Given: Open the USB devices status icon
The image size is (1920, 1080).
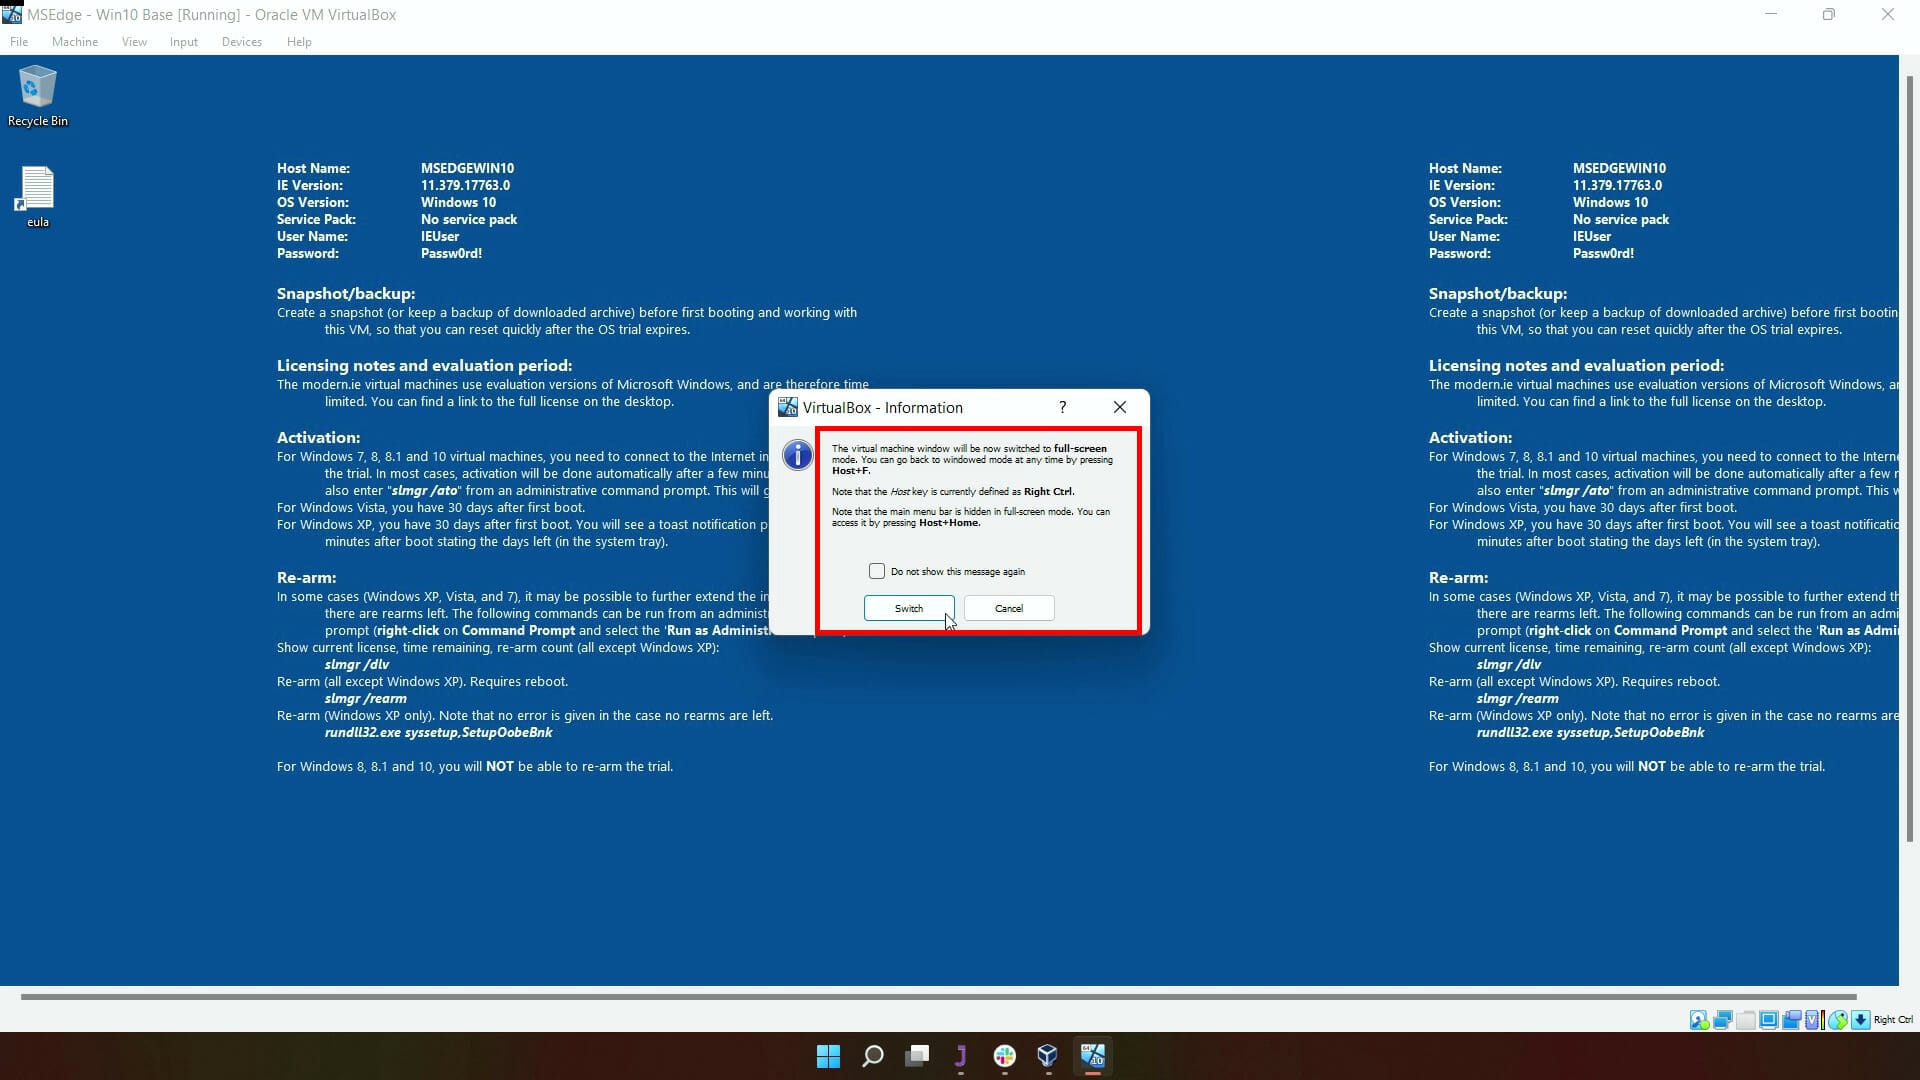Looking at the screenshot, I should point(1746,1019).
